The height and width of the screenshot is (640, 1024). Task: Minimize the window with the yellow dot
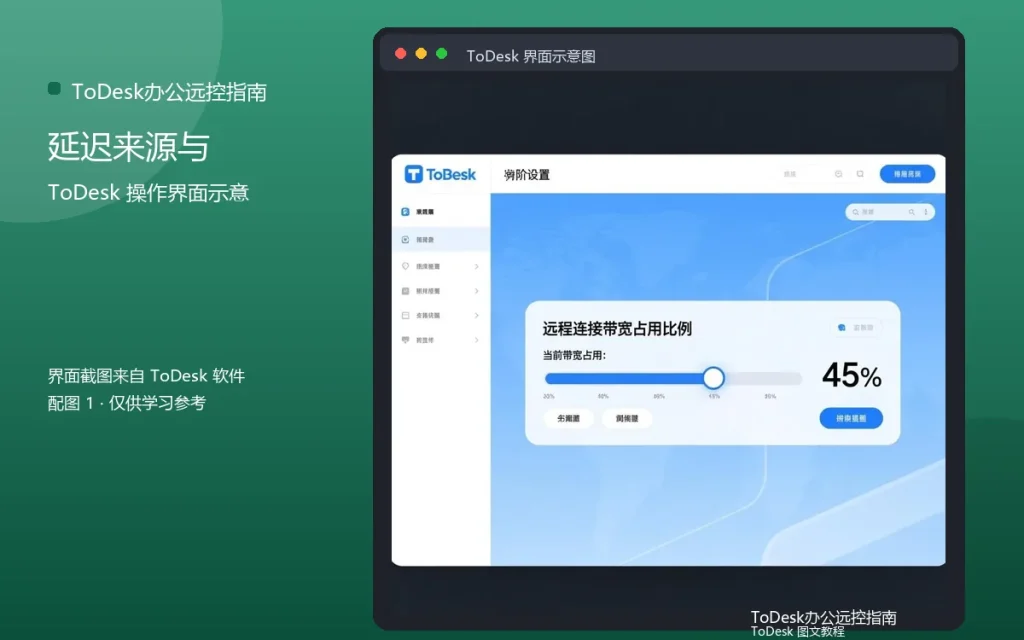(x=421, y=54)
